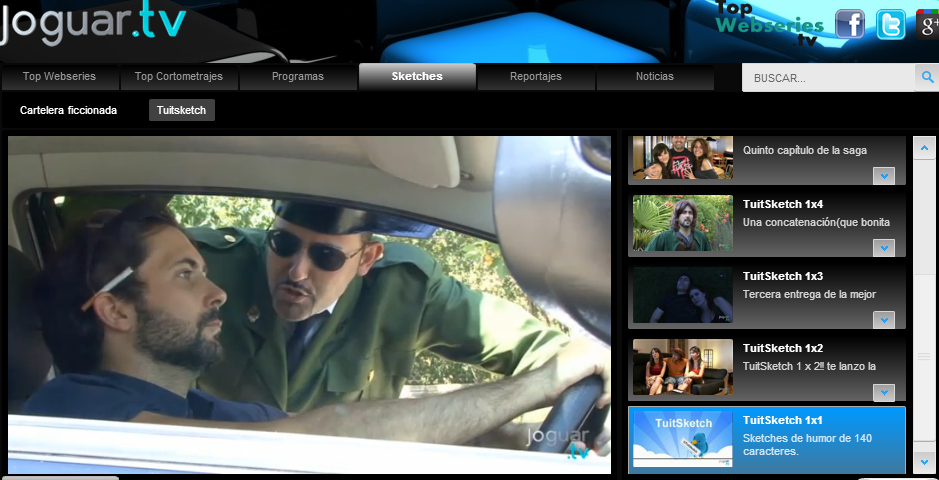Expand the TuitSketch 1x2 description arrow
The height and width of the screenshot is (480, 939).
tap(883, 393)
